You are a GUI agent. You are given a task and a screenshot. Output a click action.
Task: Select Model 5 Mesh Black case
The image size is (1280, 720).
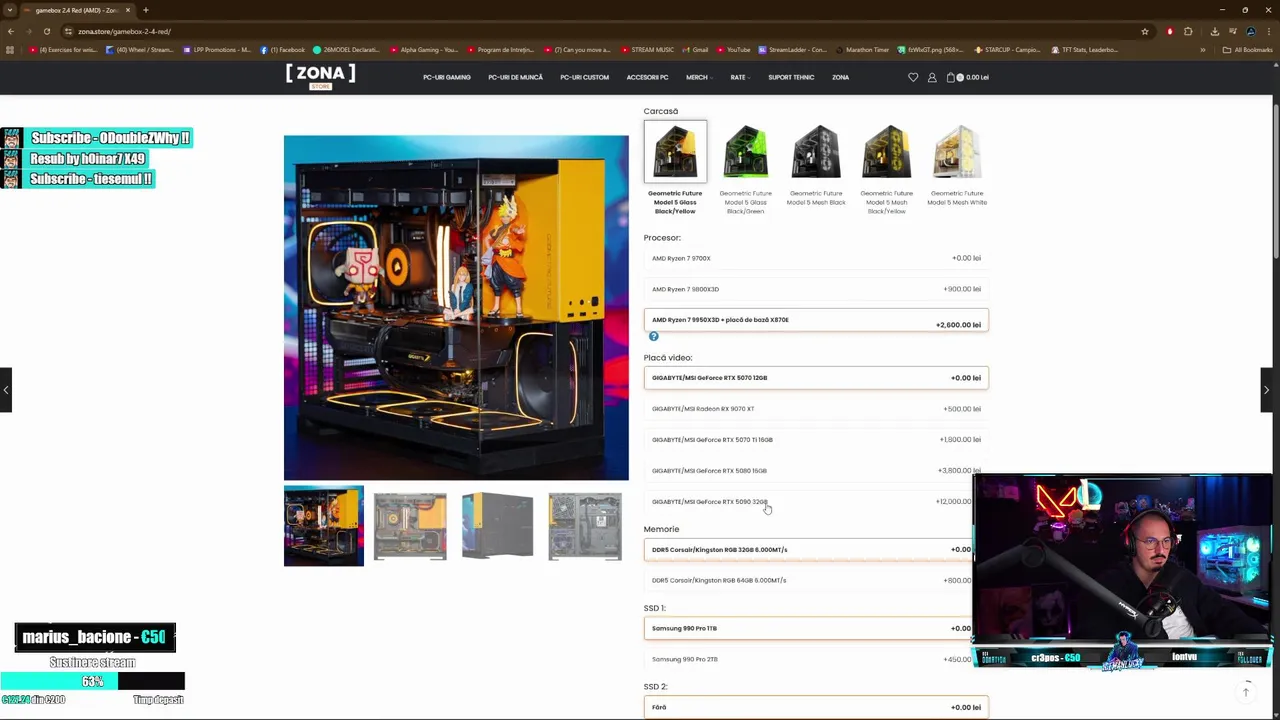click(x=816, y=151)
